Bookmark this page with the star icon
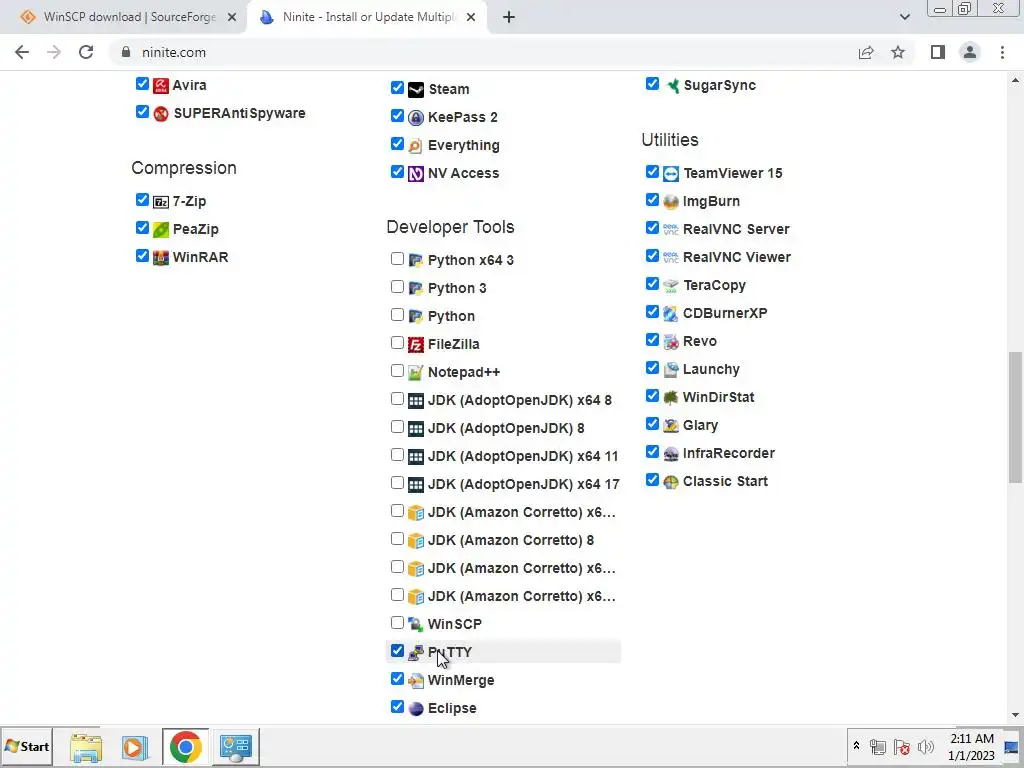 898,52
